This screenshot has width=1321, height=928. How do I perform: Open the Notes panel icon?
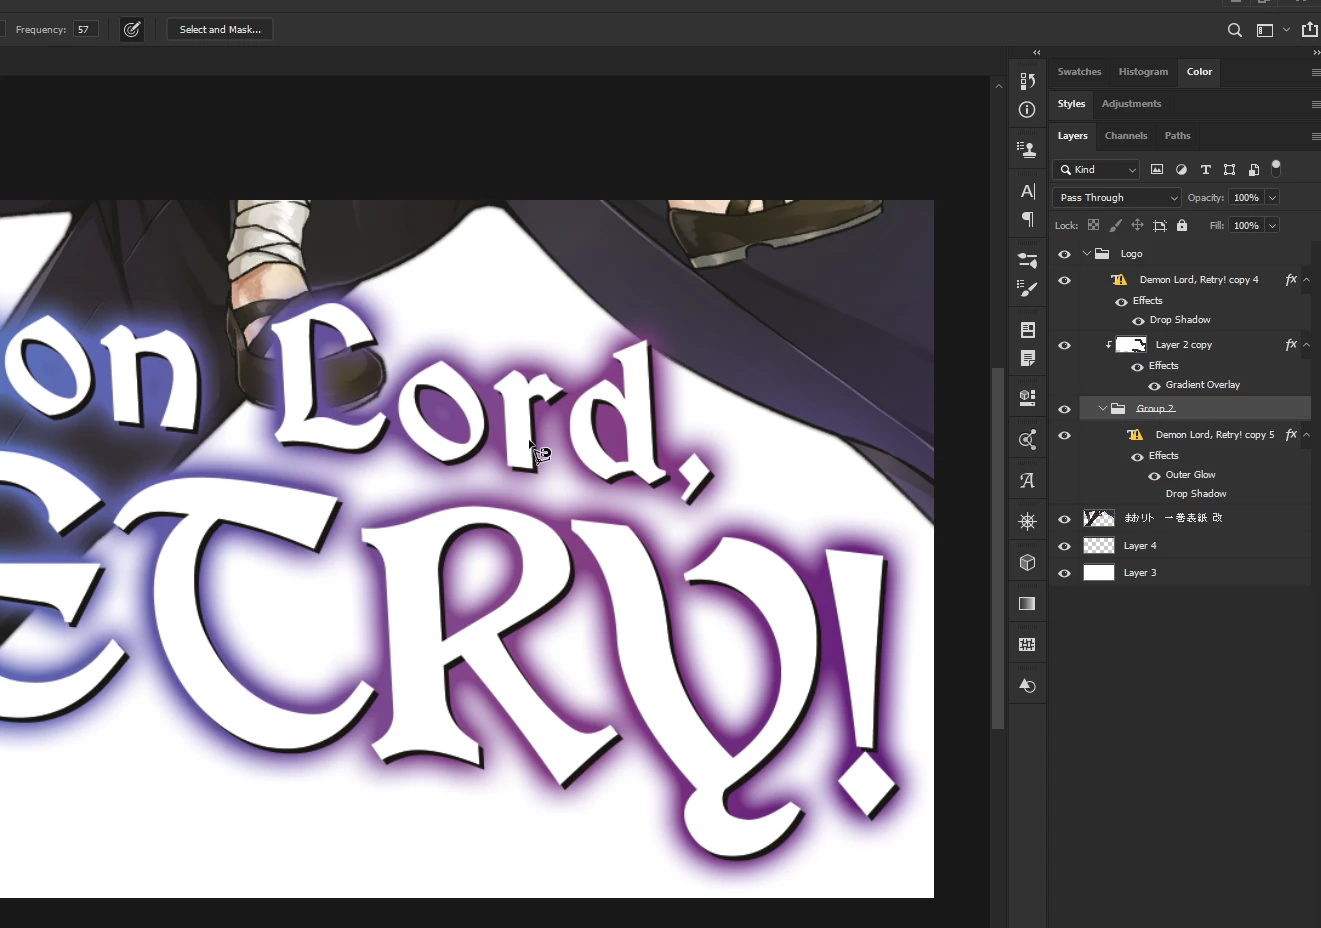1027,358
